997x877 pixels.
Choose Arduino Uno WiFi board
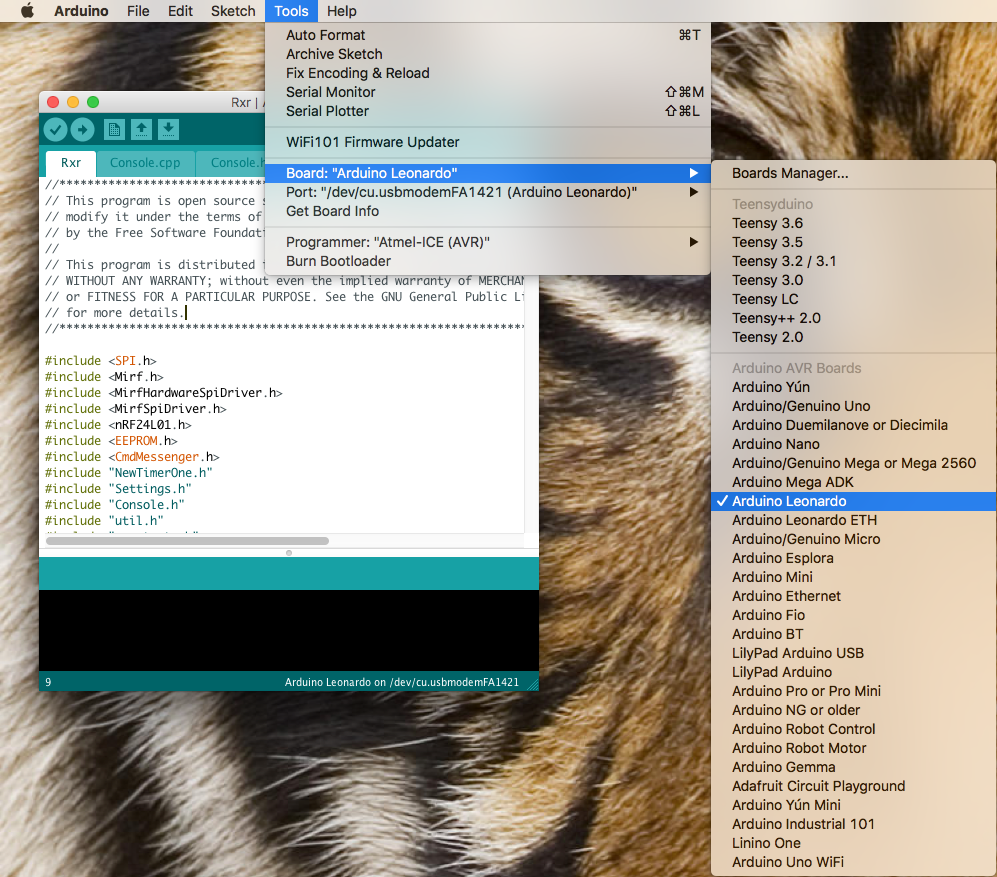click(x=854, y=862)
